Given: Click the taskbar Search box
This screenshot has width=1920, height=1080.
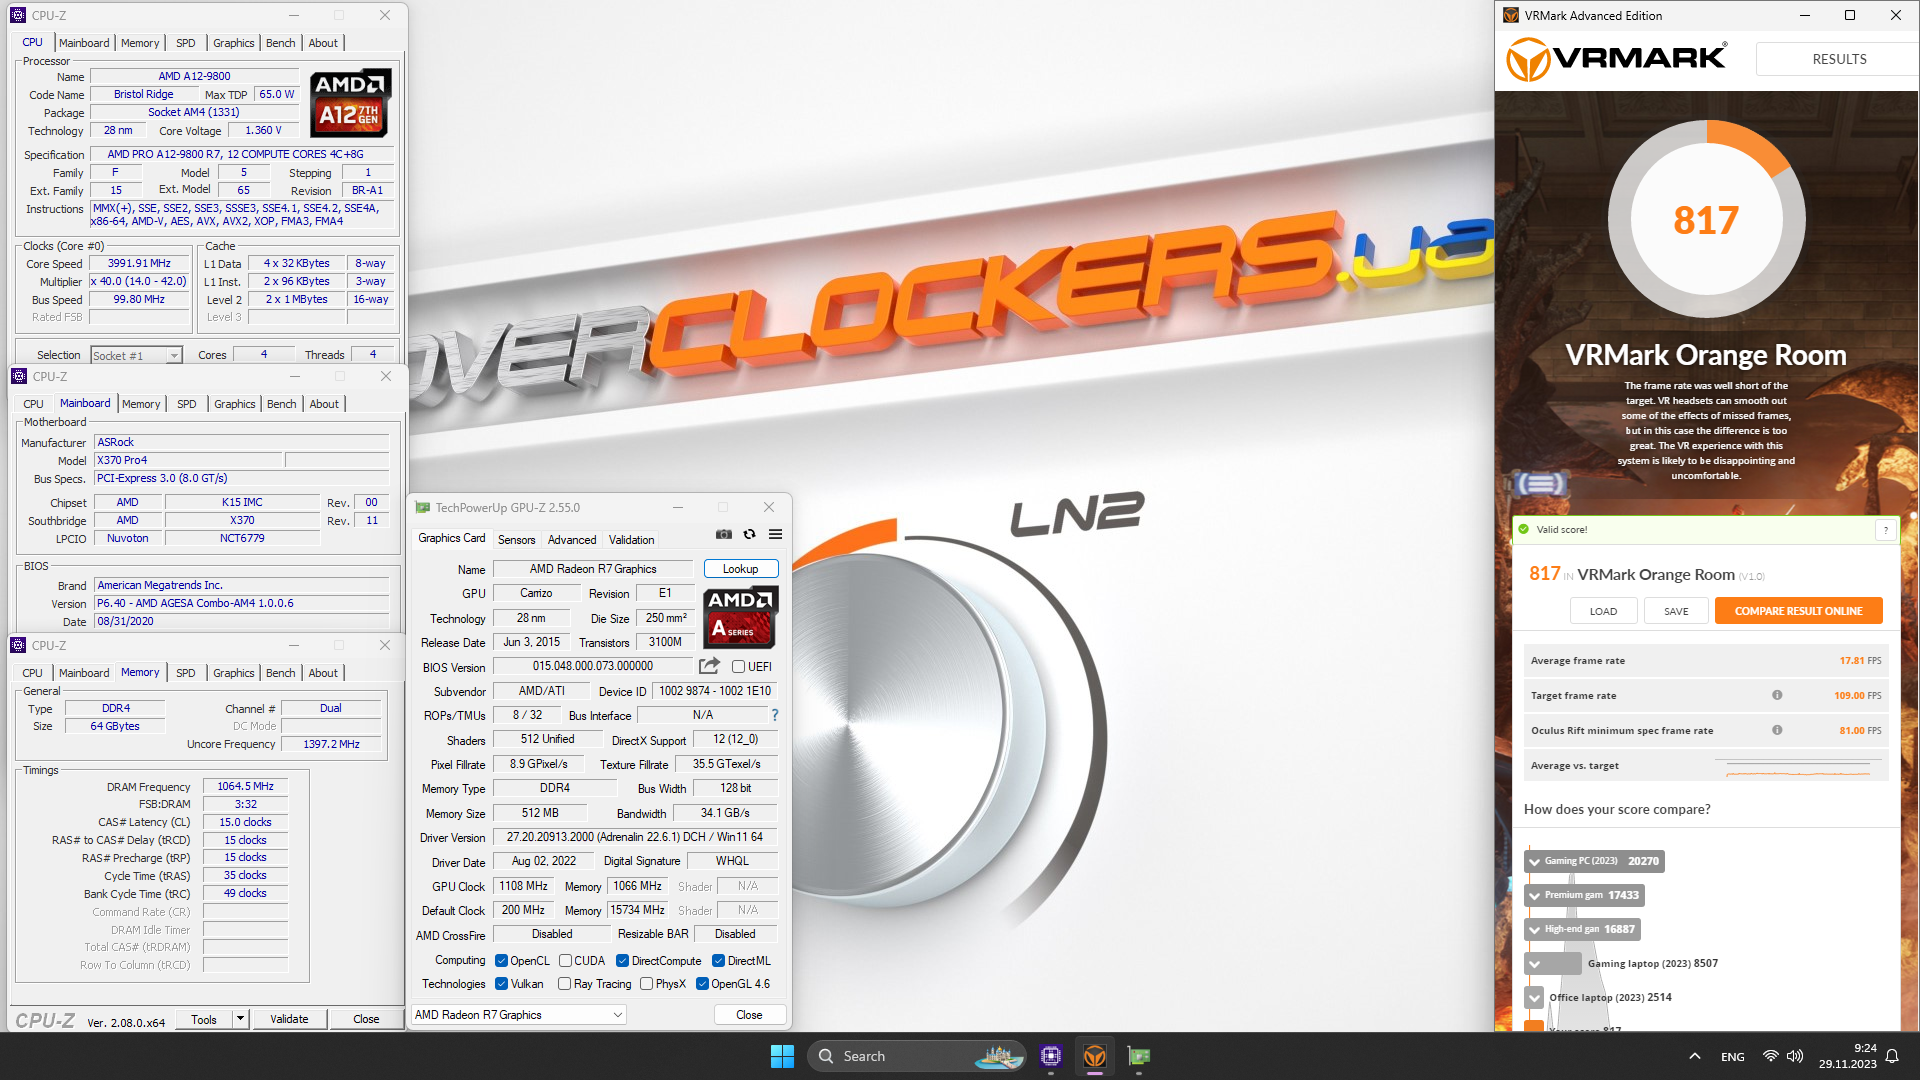Looking at the screenshot, I should pos(917,1056).
